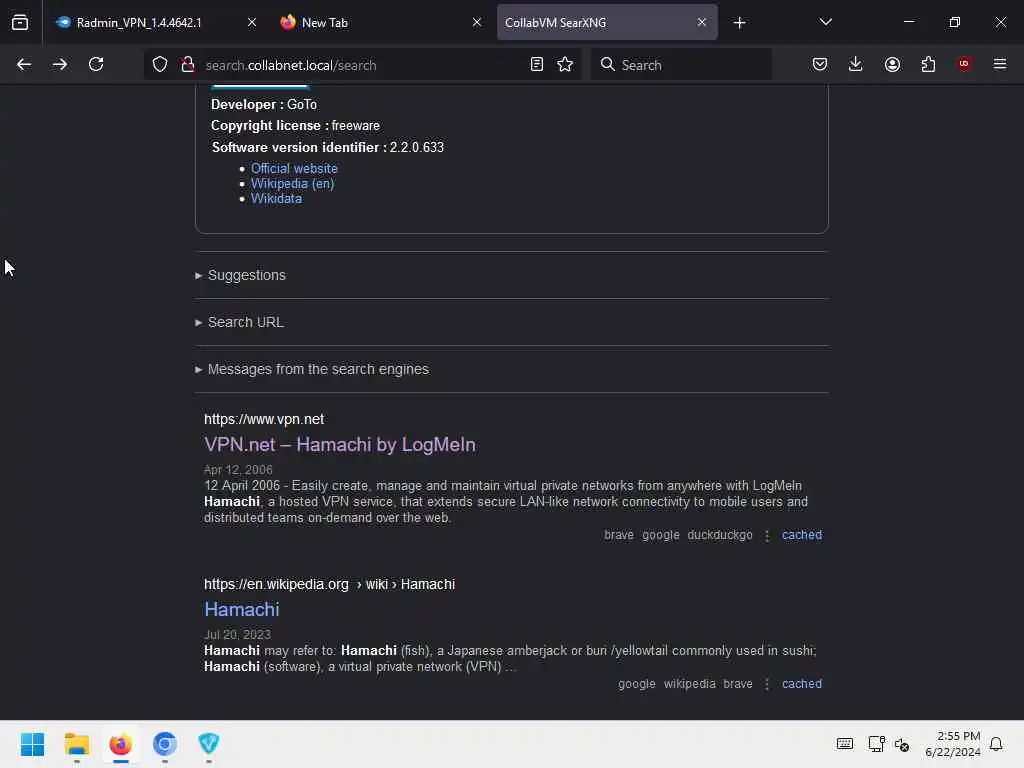Viewport: 1024px width, 768px height.
Task: Open the notification bell
Action: pos(996,744)
